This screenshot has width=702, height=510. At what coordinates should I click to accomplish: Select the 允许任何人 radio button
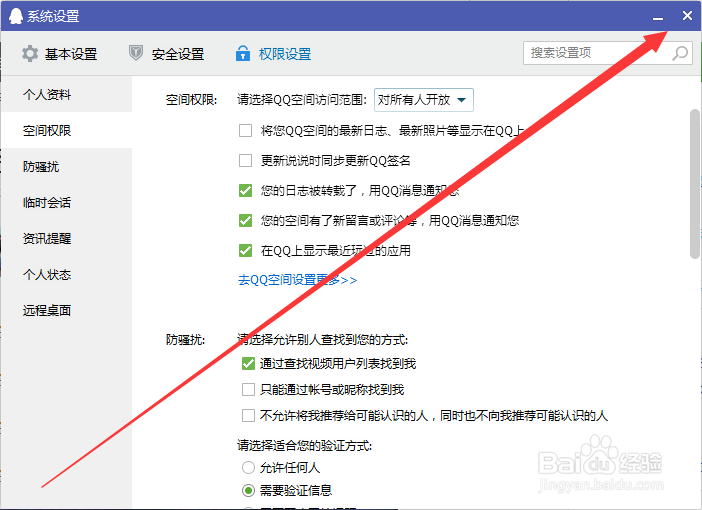[x=248, y=468]
